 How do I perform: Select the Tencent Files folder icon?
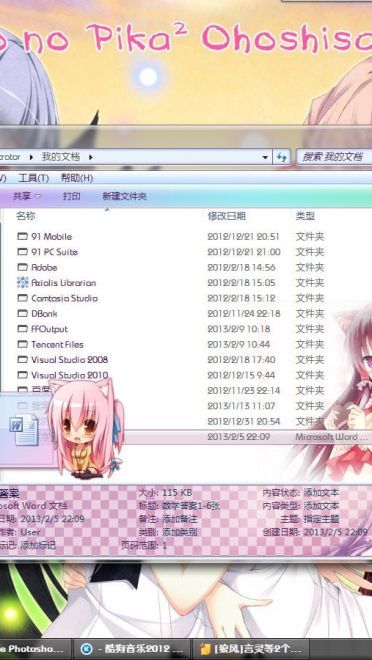click(22, 344)
